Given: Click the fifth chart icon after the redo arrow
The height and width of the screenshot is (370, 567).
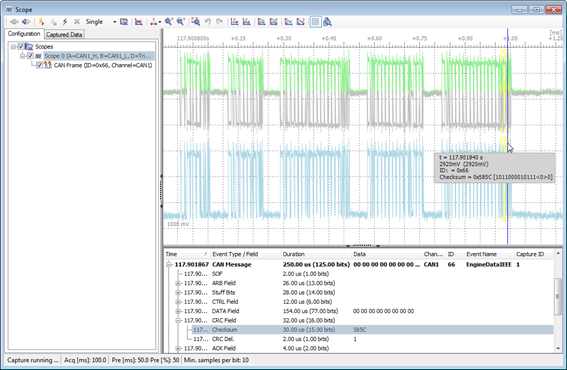Looking at the screenshot, I should [289, 22].
